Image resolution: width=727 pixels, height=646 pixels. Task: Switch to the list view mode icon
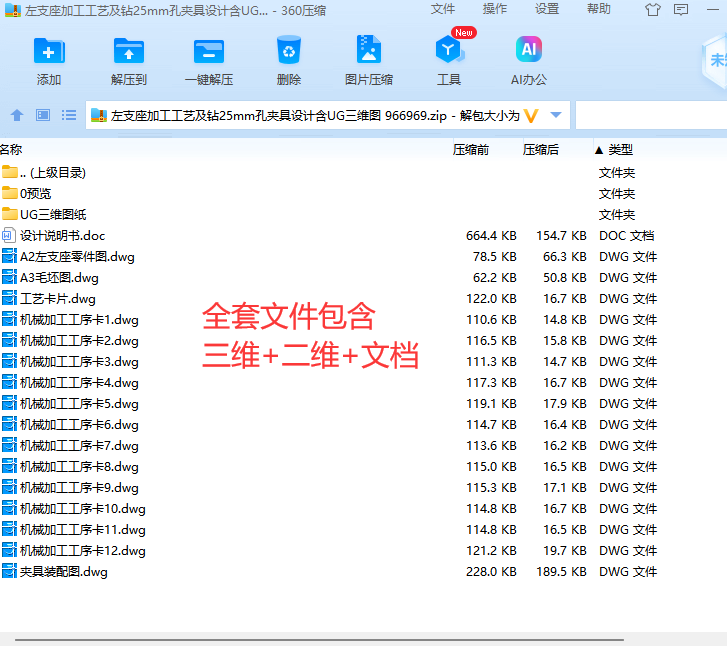(69, 115)
